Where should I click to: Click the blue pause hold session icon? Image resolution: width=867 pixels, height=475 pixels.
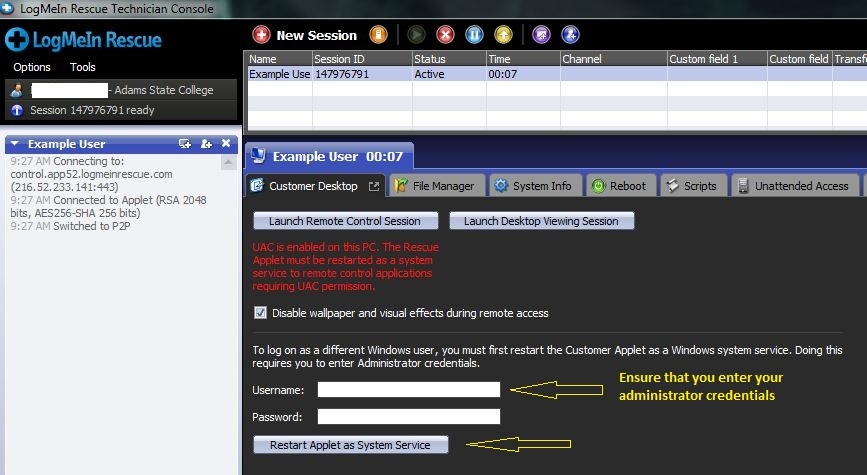474,35
